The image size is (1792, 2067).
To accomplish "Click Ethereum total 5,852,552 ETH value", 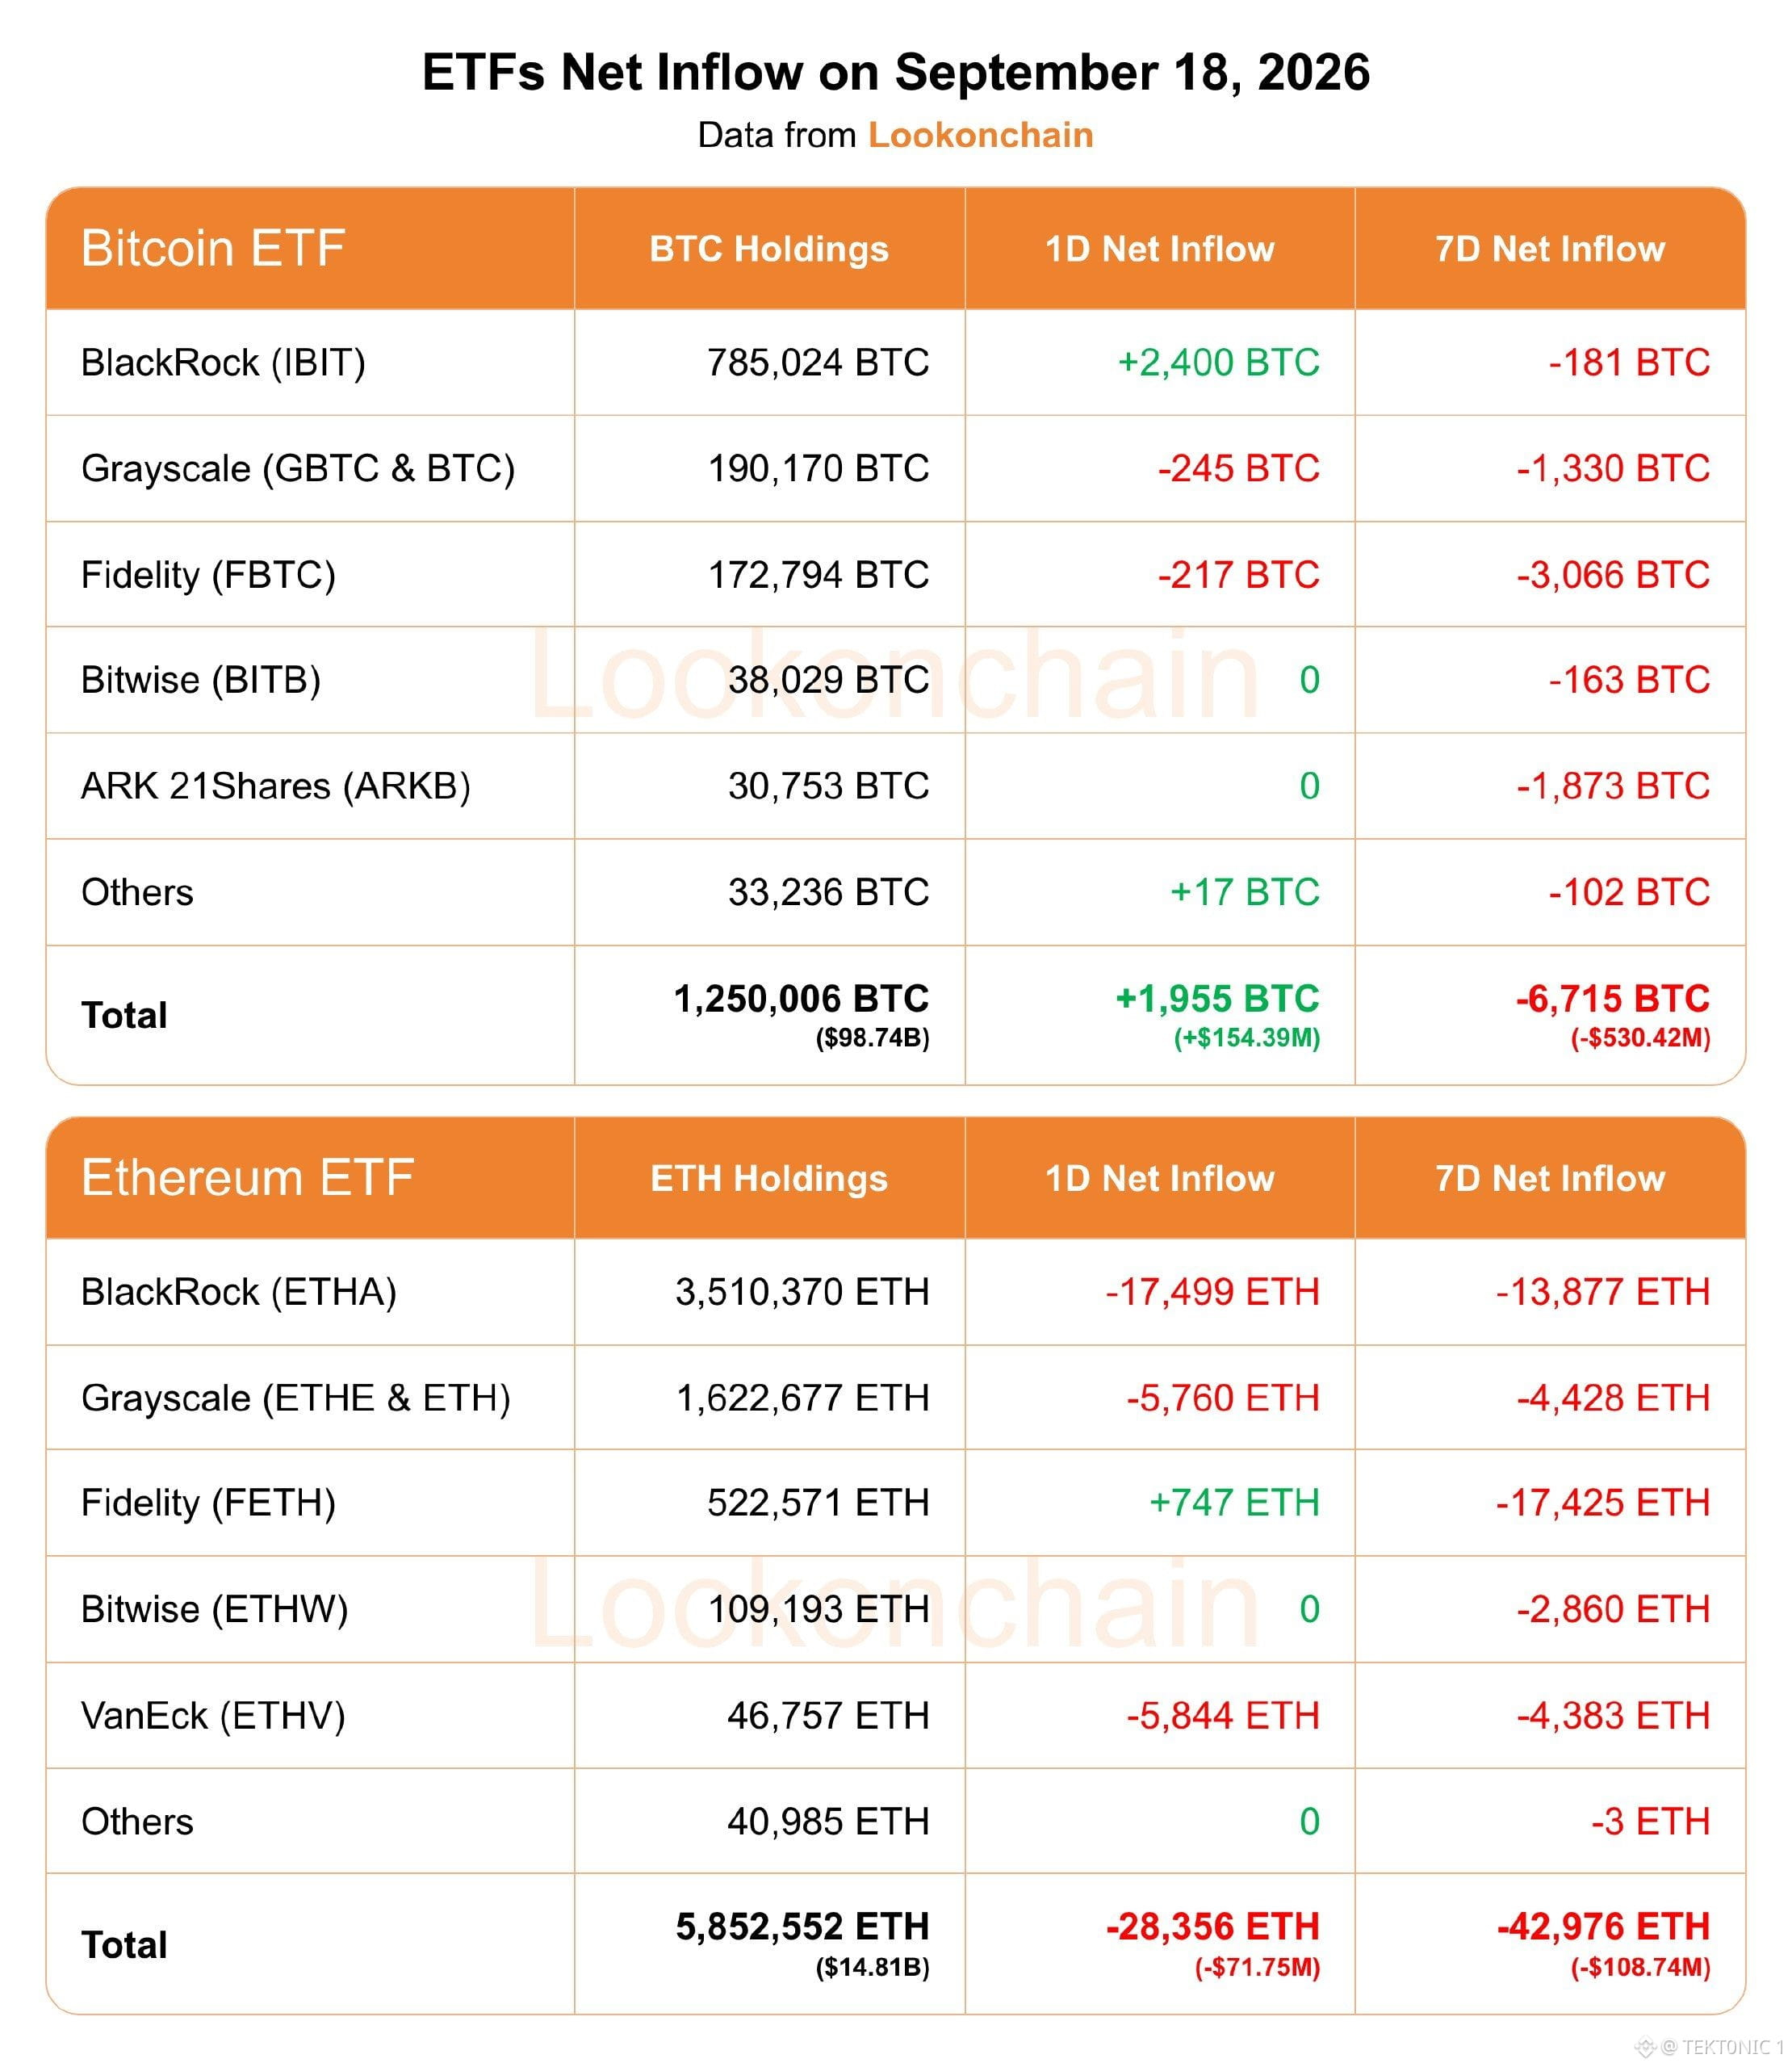I will pyautogui.click(x=802, y=1927).
